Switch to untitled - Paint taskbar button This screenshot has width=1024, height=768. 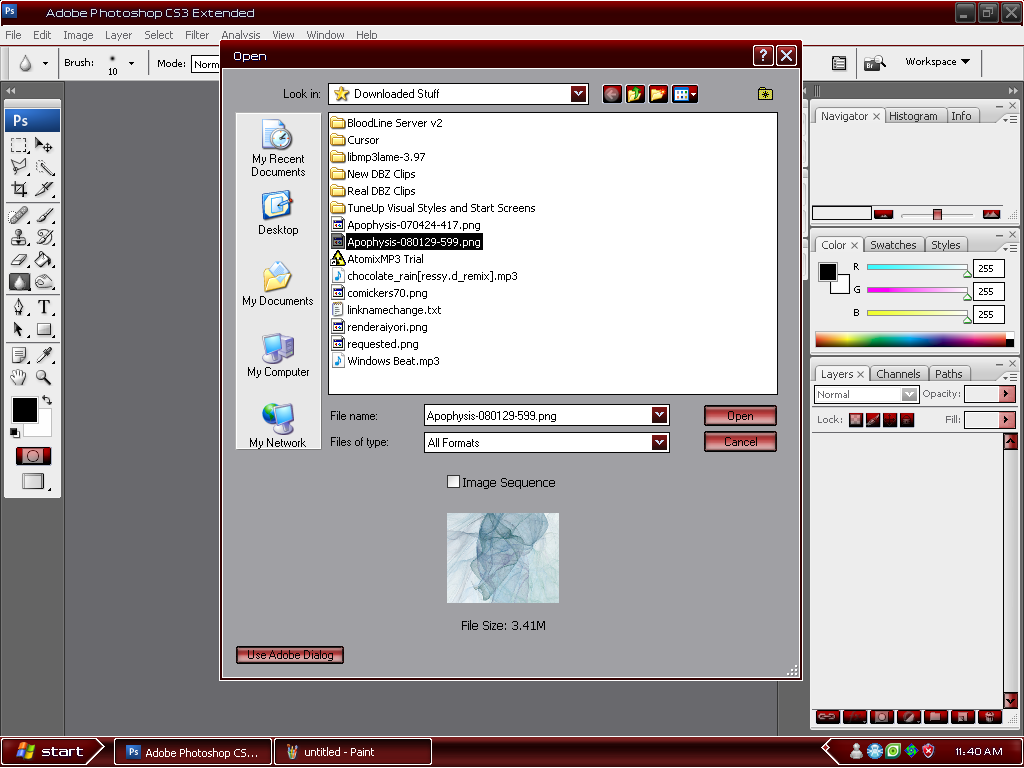pyautogui.click(x=353, y=752)
